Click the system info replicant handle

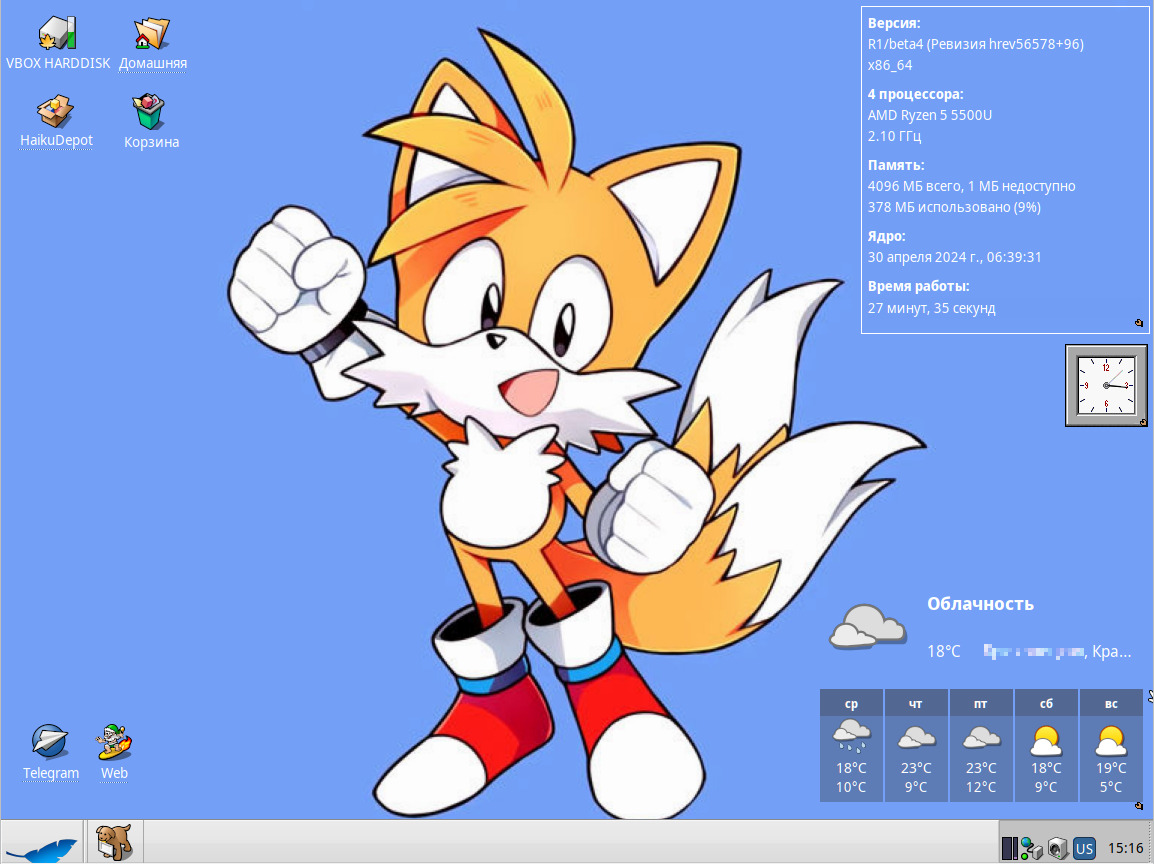coord(1140,323)
